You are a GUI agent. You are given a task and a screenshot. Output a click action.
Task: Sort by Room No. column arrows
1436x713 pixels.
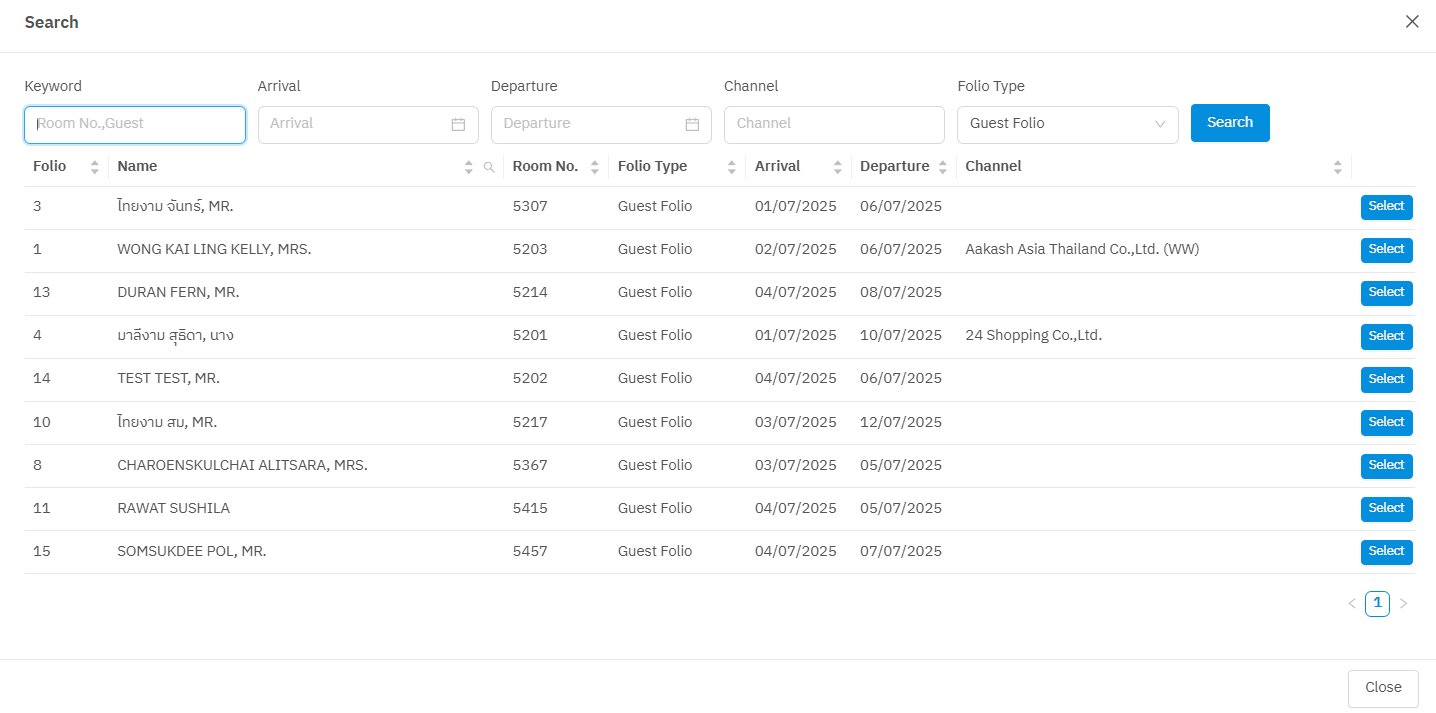pyautogui.click(x=595, y=167)
